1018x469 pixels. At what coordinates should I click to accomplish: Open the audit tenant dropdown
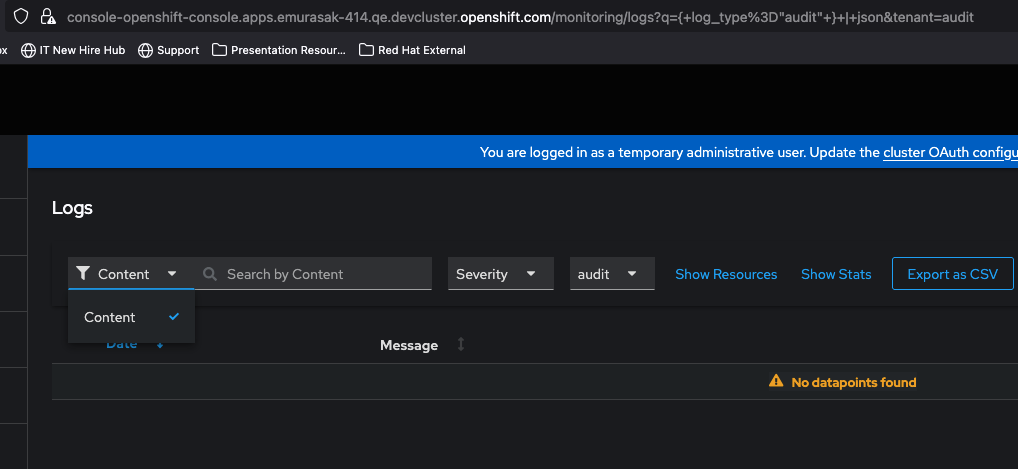point(611,274)
